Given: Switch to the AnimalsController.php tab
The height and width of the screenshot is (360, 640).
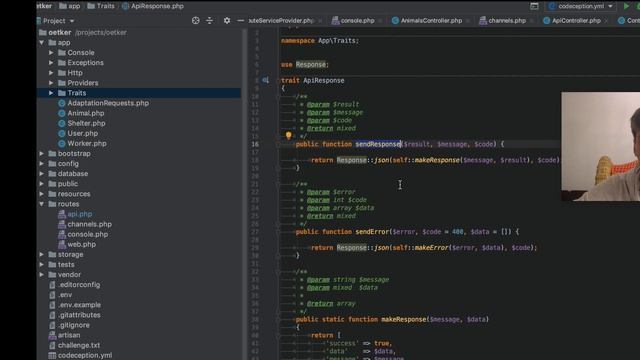Looking at the screenshot, I should [427, 20].
